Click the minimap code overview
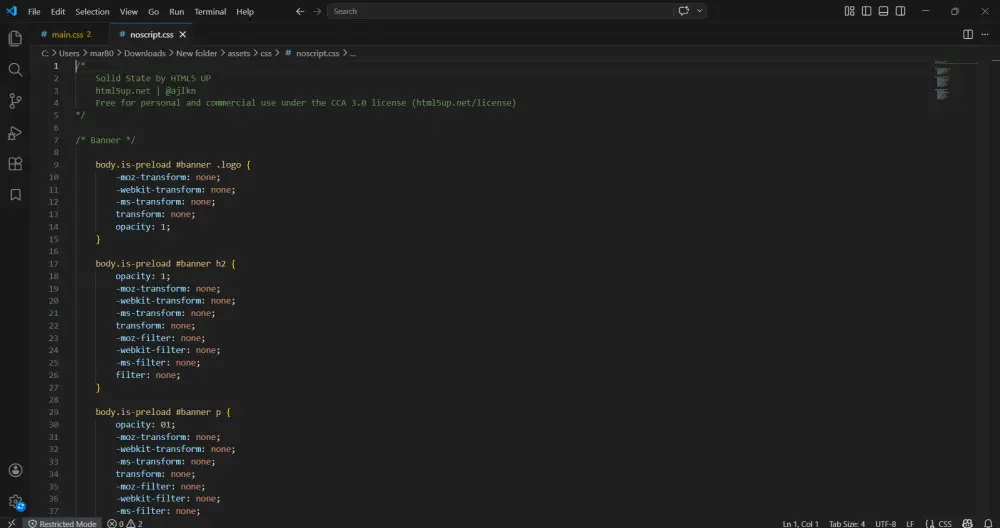Screen dimensions: 1000x528 pos(942,81)
